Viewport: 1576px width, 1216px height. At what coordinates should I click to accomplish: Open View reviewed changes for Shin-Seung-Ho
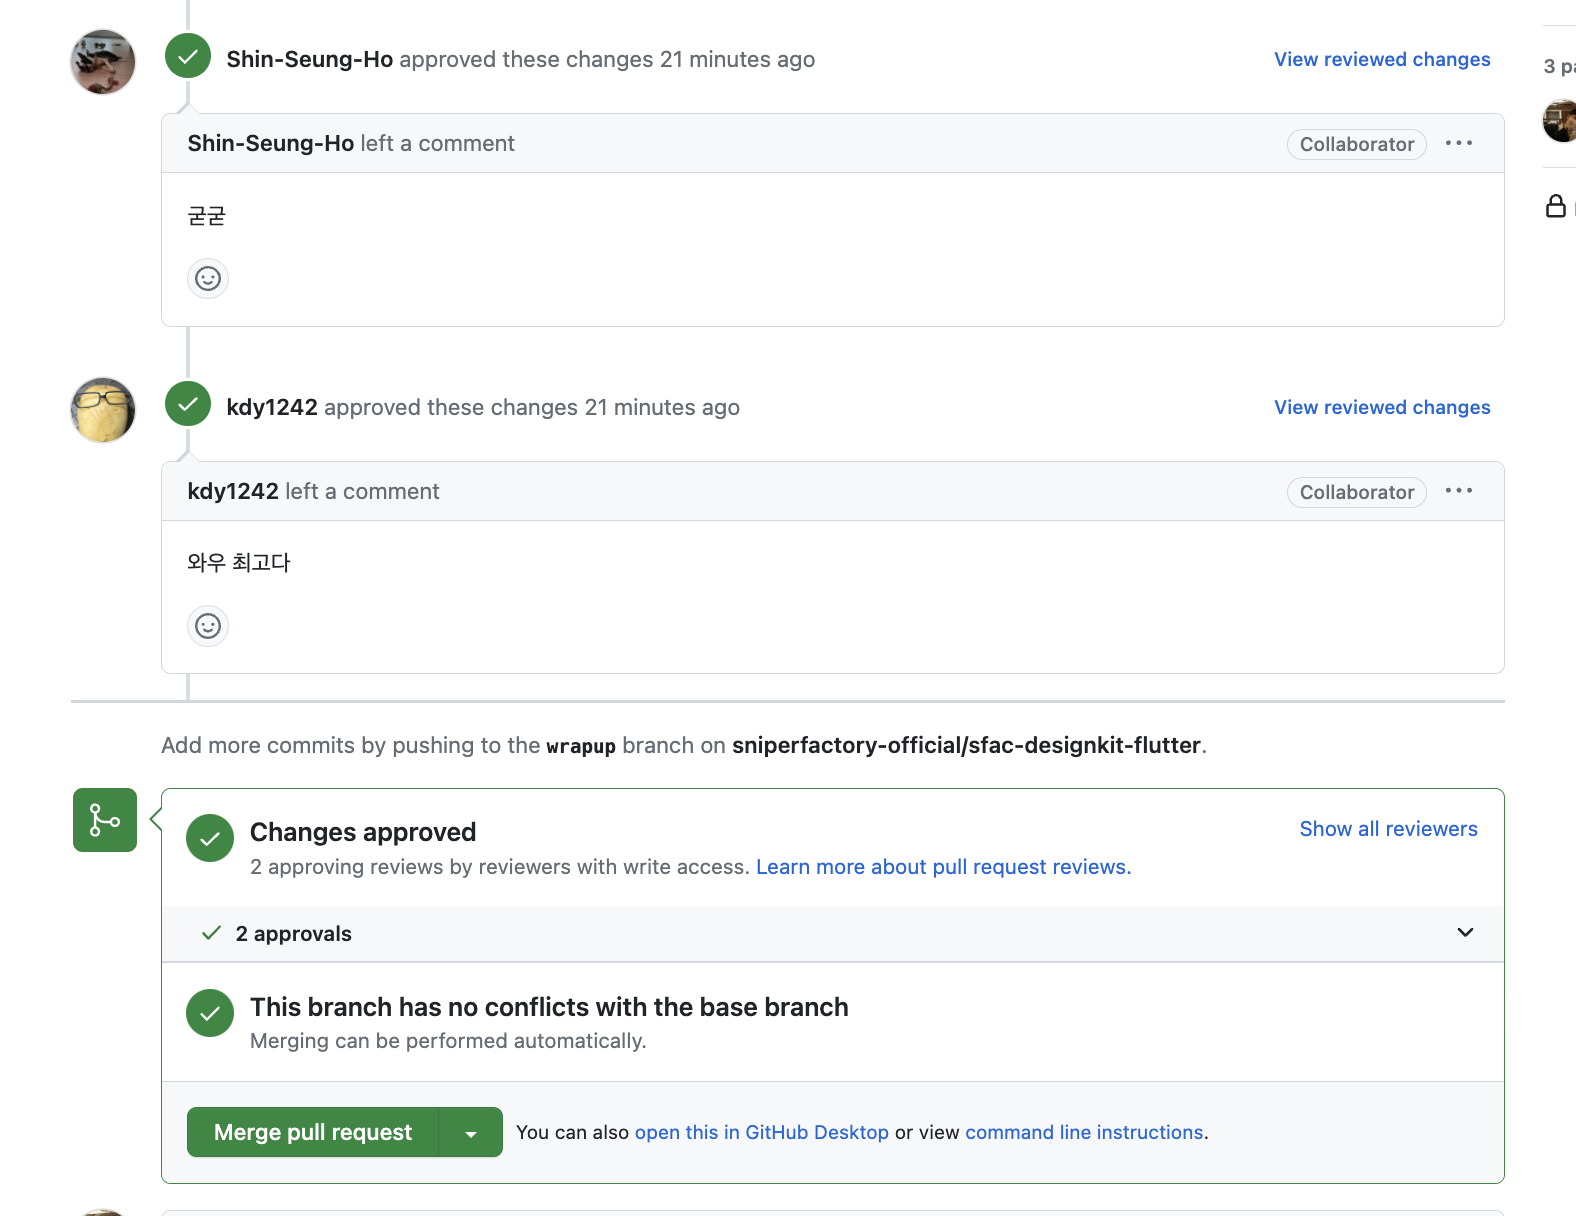tap(1382, 59)
